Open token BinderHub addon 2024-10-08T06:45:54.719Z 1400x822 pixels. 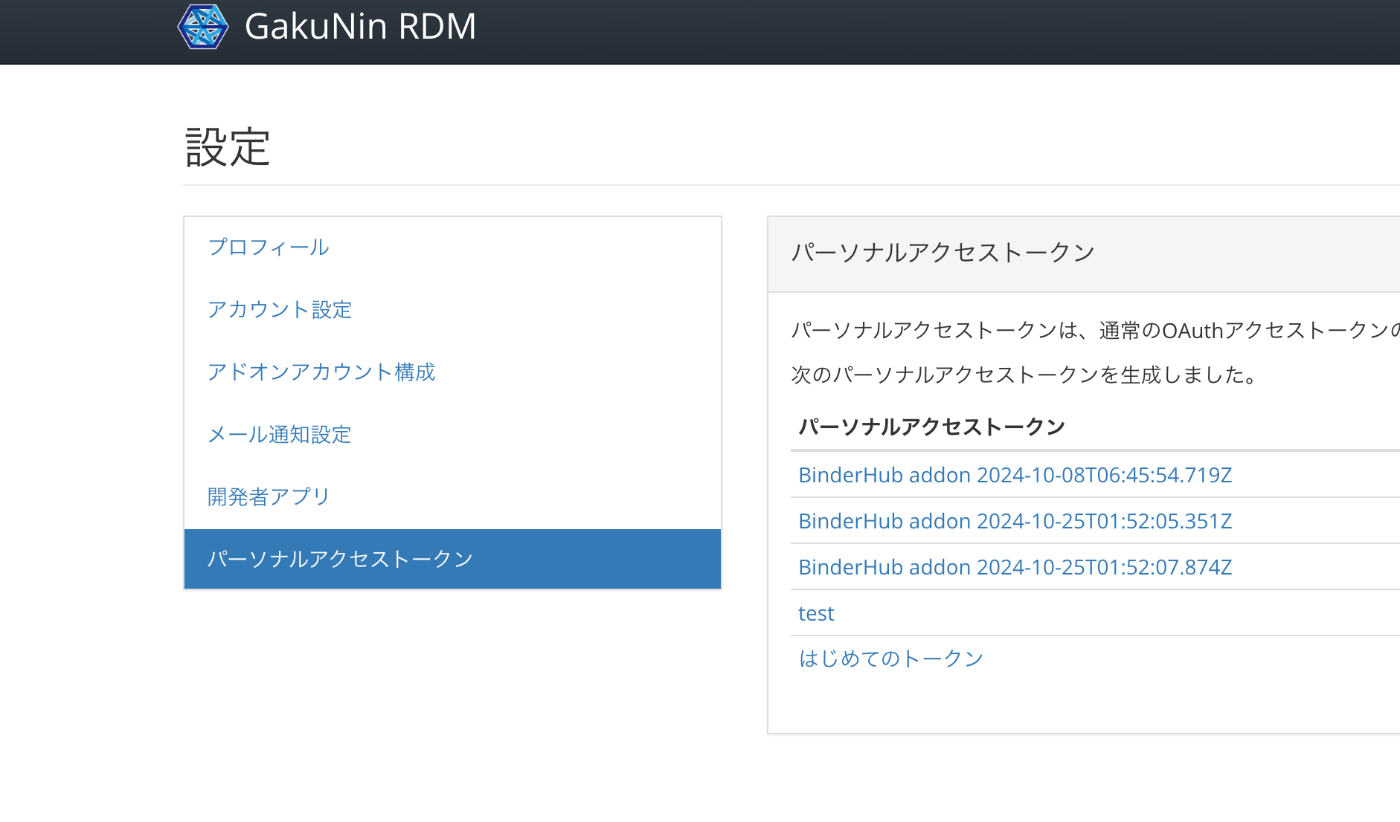[1015, 475]
